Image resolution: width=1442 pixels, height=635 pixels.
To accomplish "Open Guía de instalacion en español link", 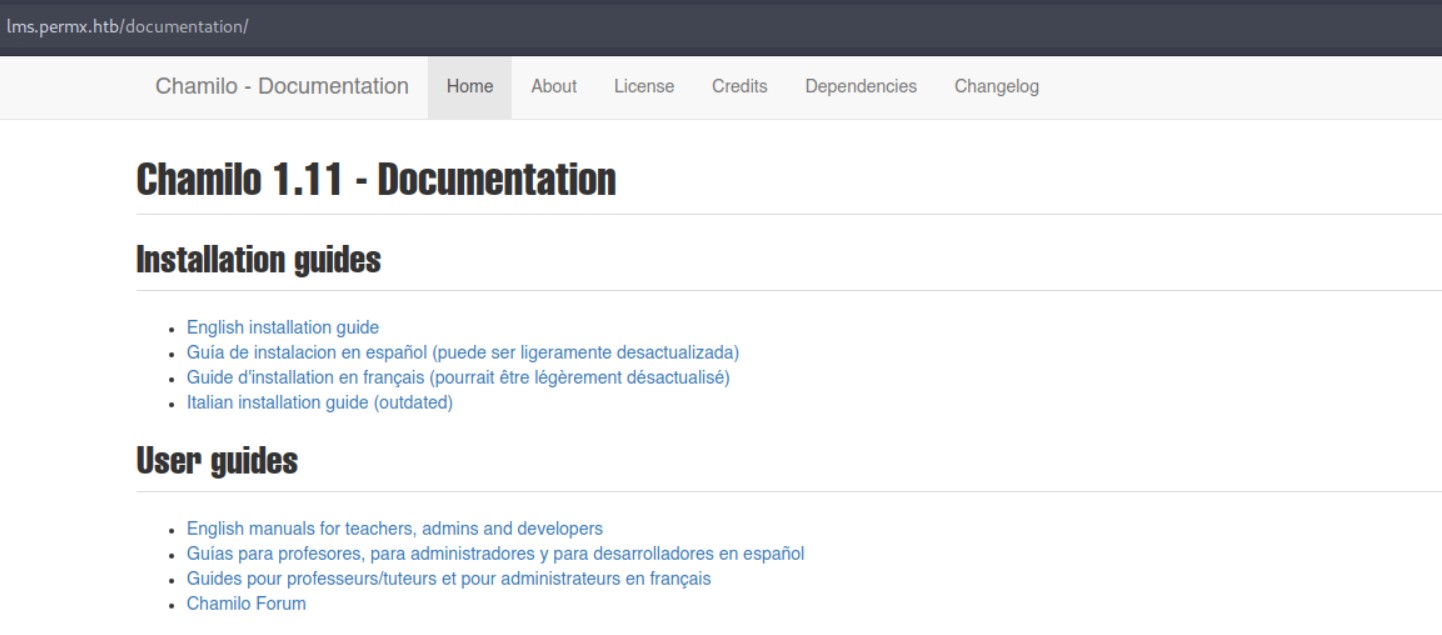I will pos(463,352).
